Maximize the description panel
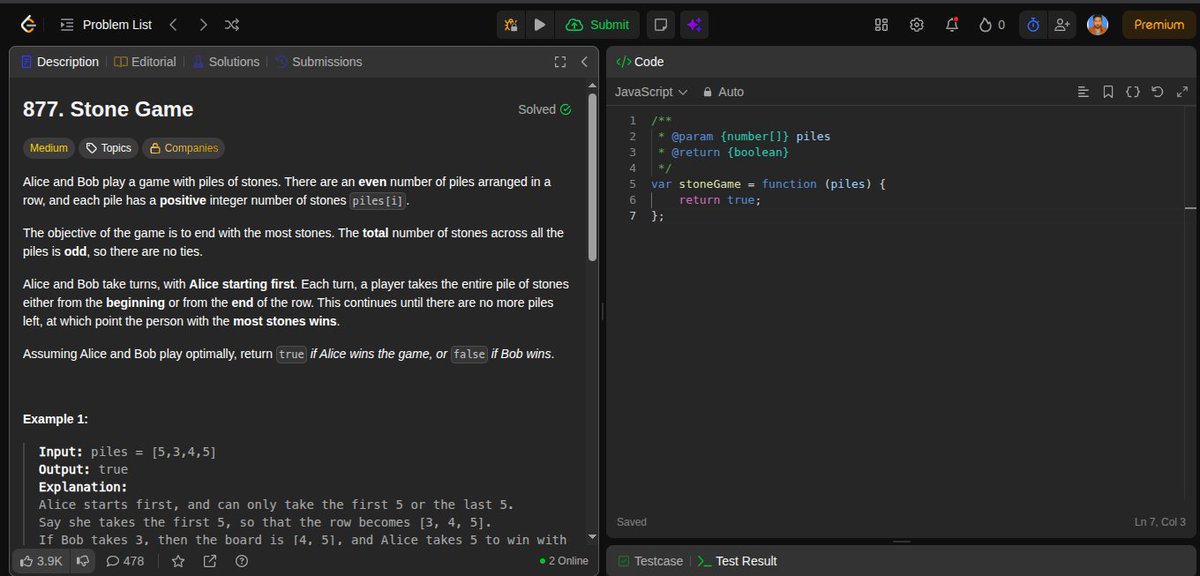This screenshot has width=1200, height=576. click(x=560, y=62)
